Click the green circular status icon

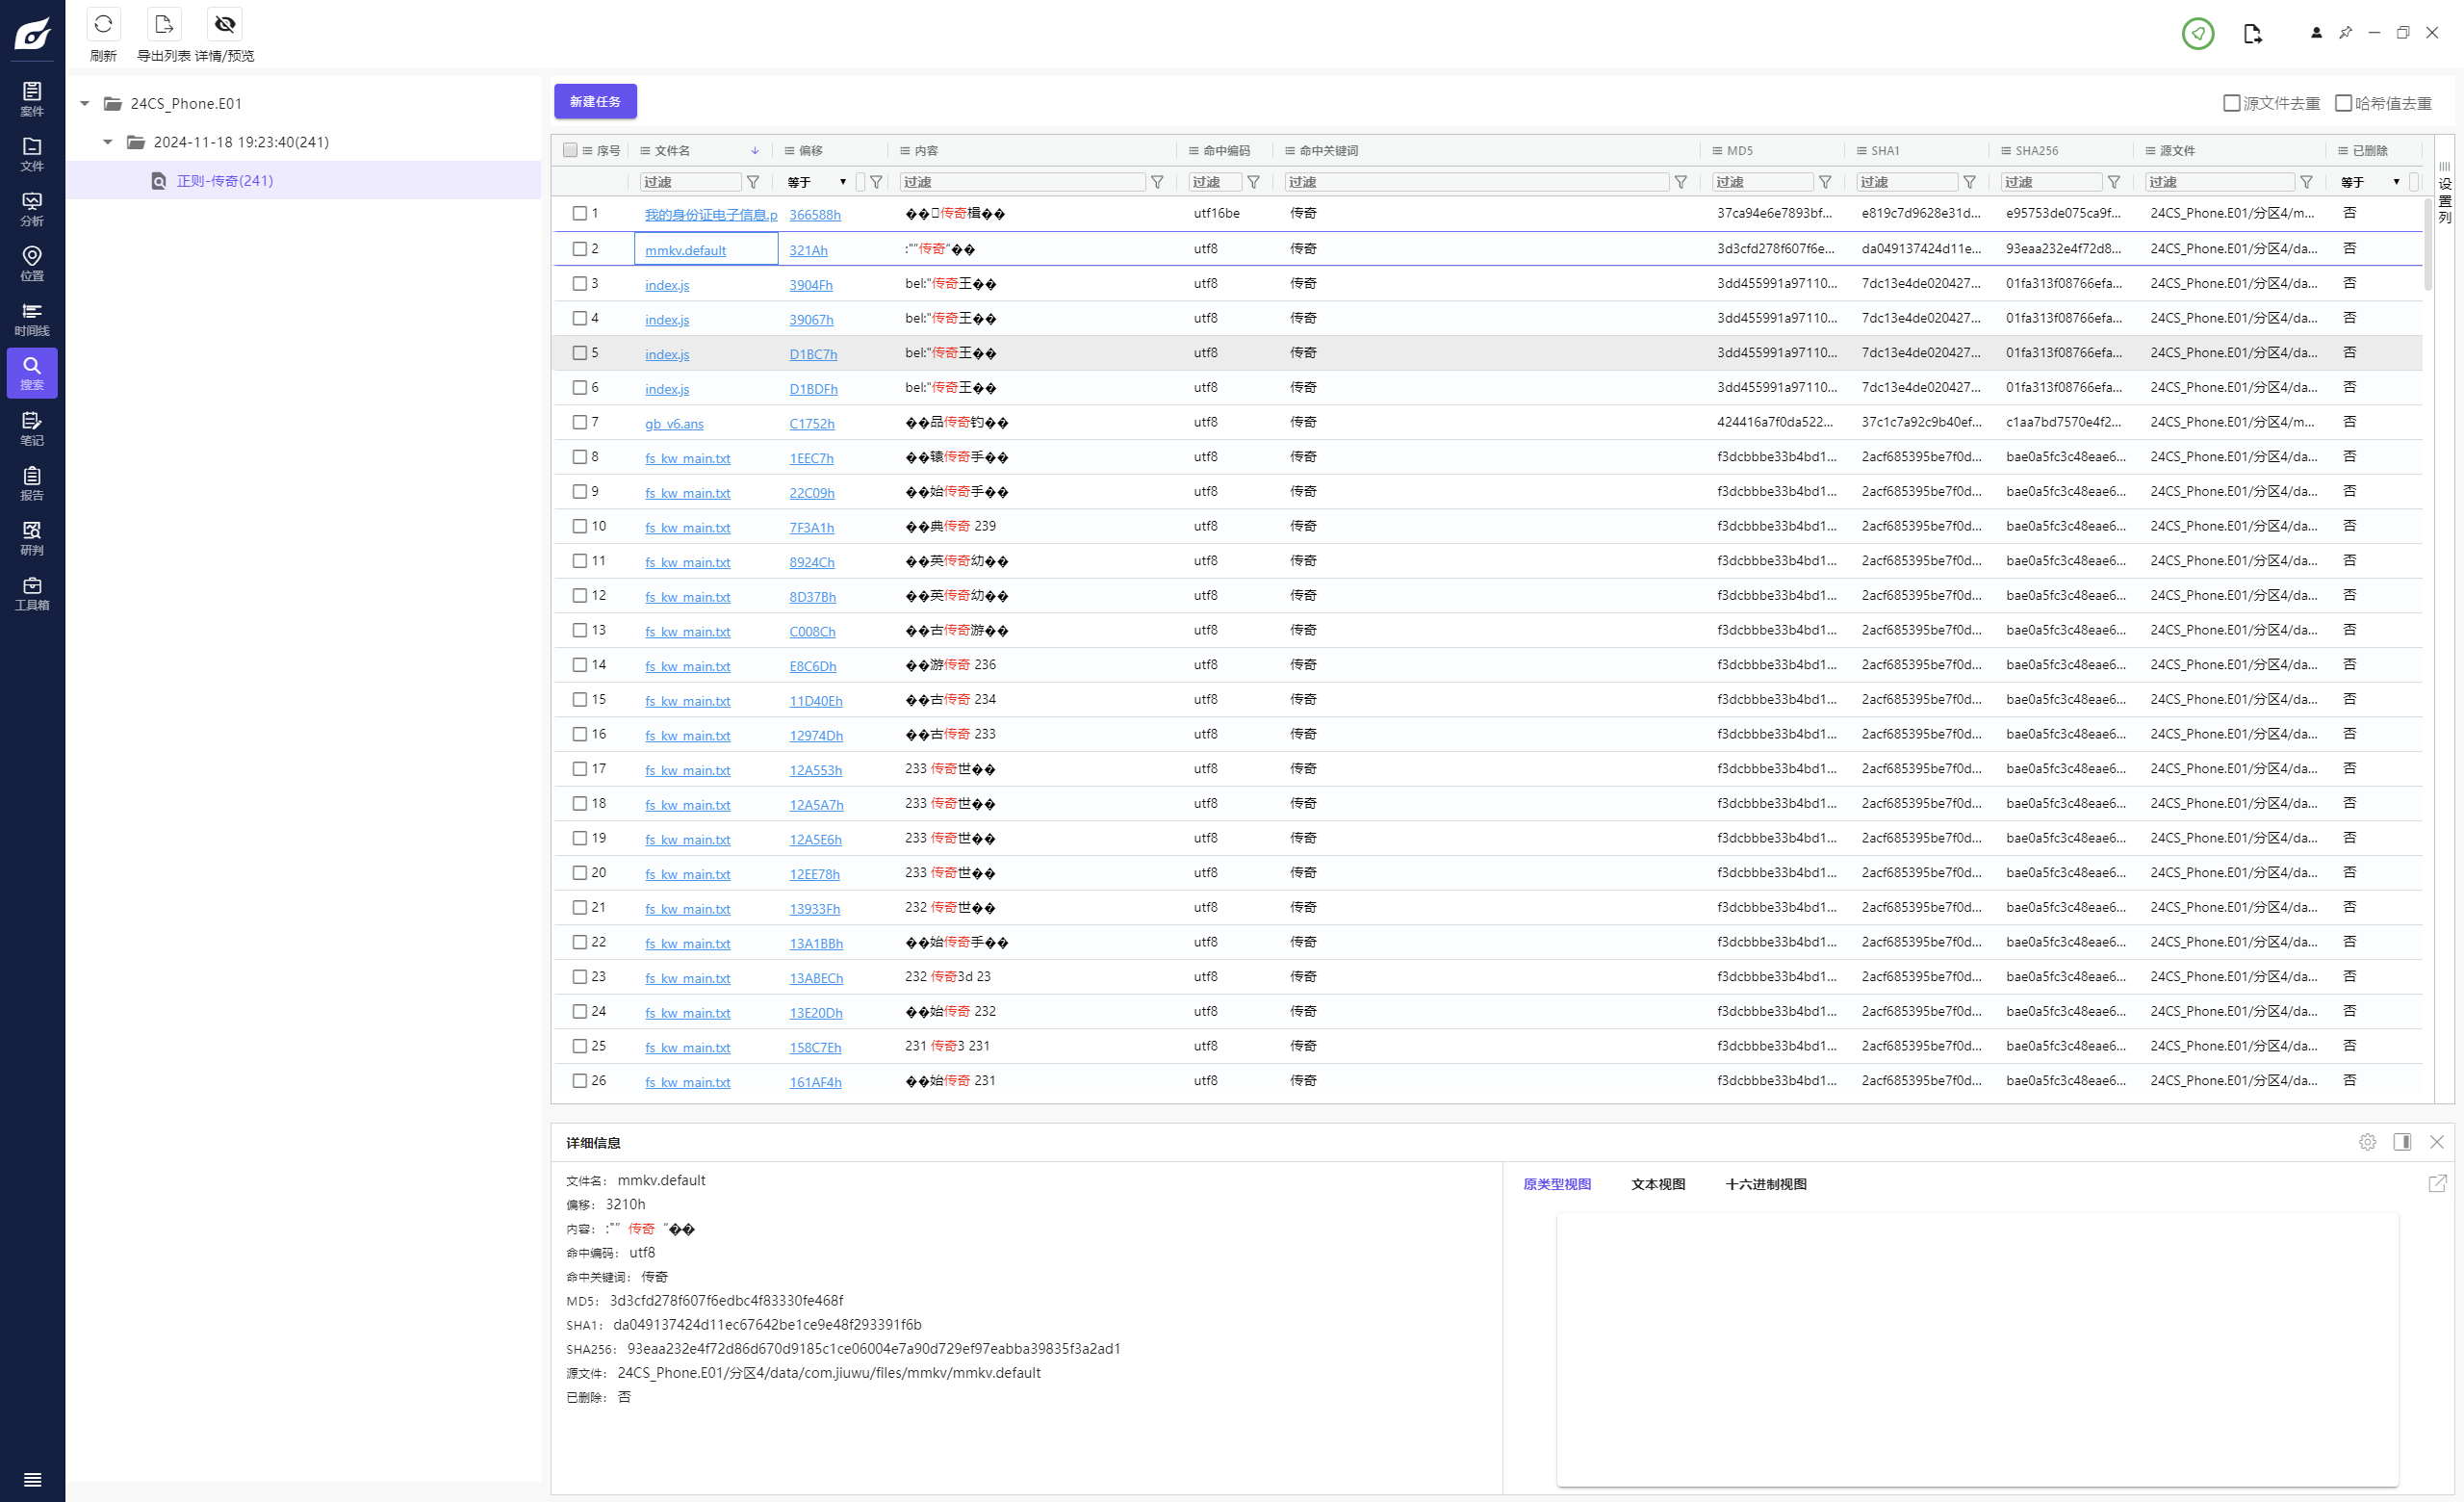(2197, 33)
